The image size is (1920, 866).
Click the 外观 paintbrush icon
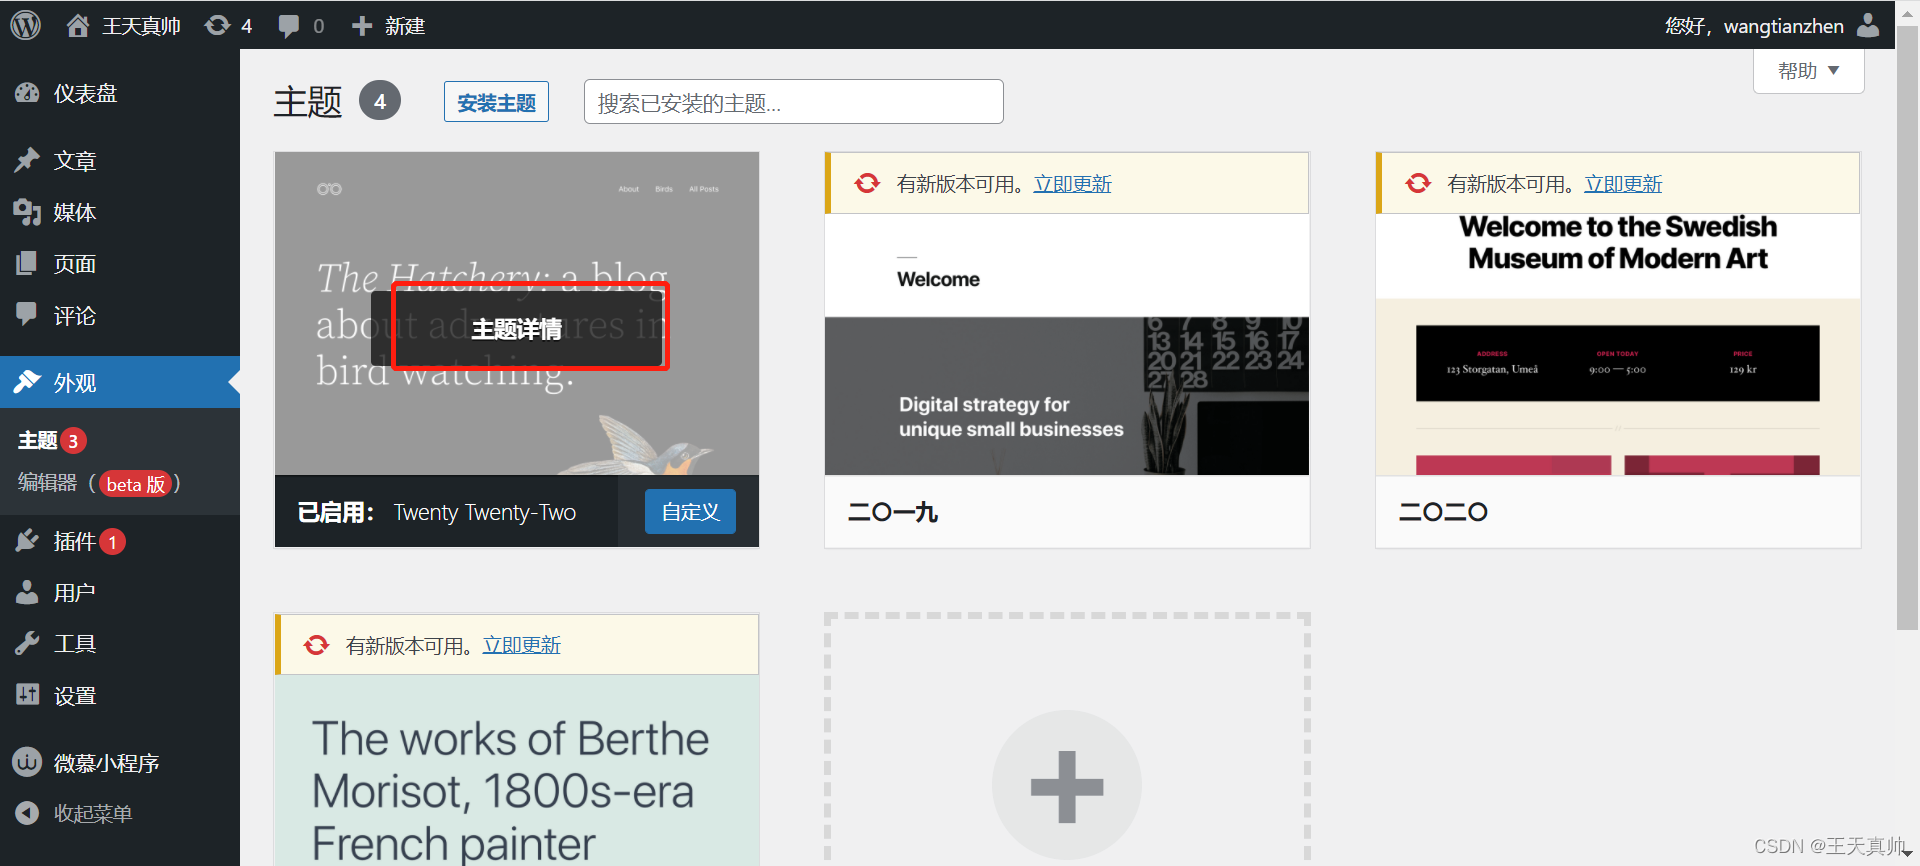pos(27,382)
